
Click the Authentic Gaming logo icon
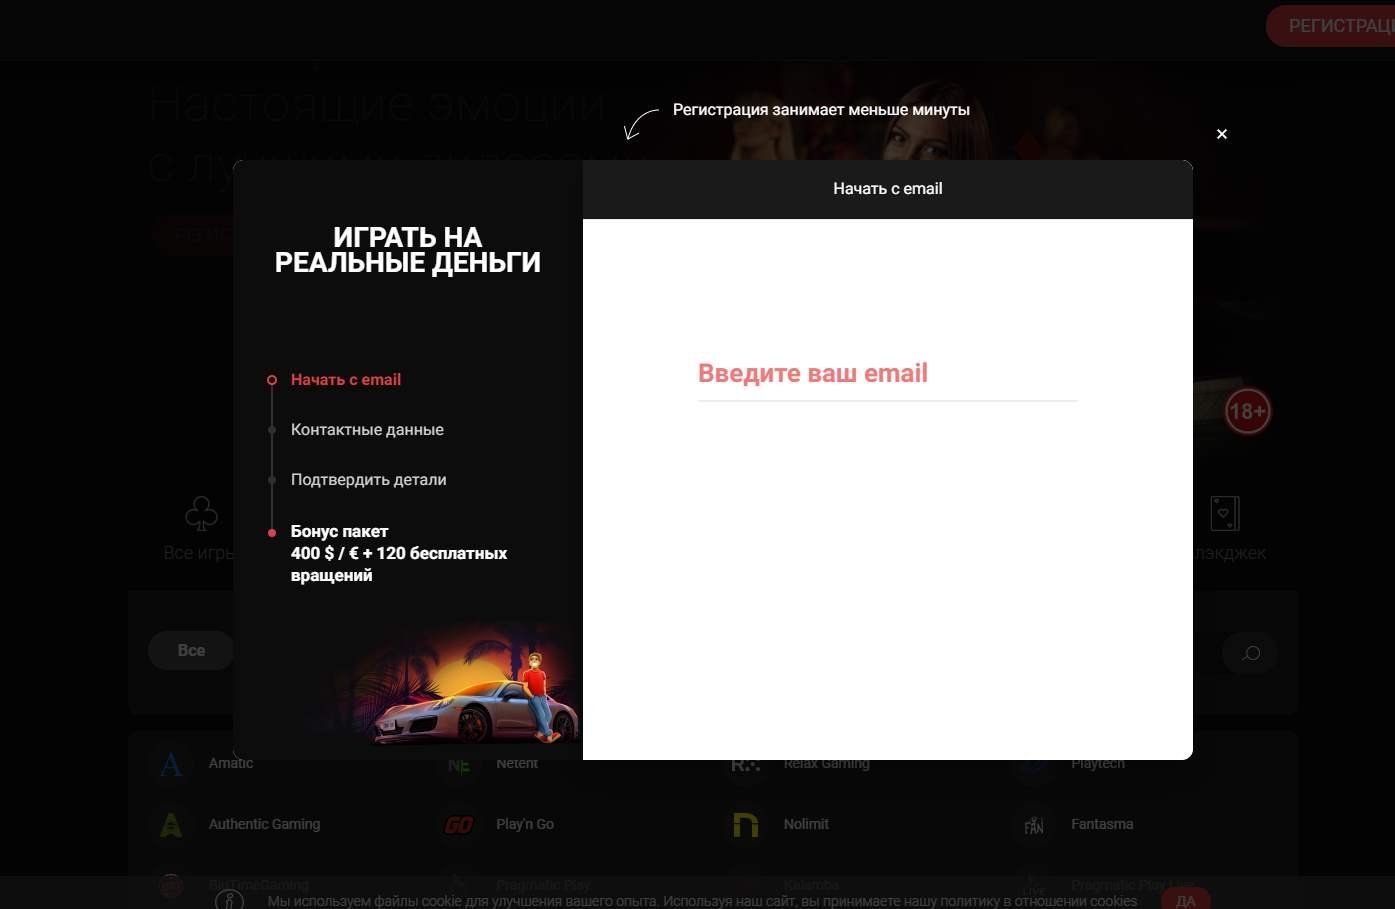(171, 825)
